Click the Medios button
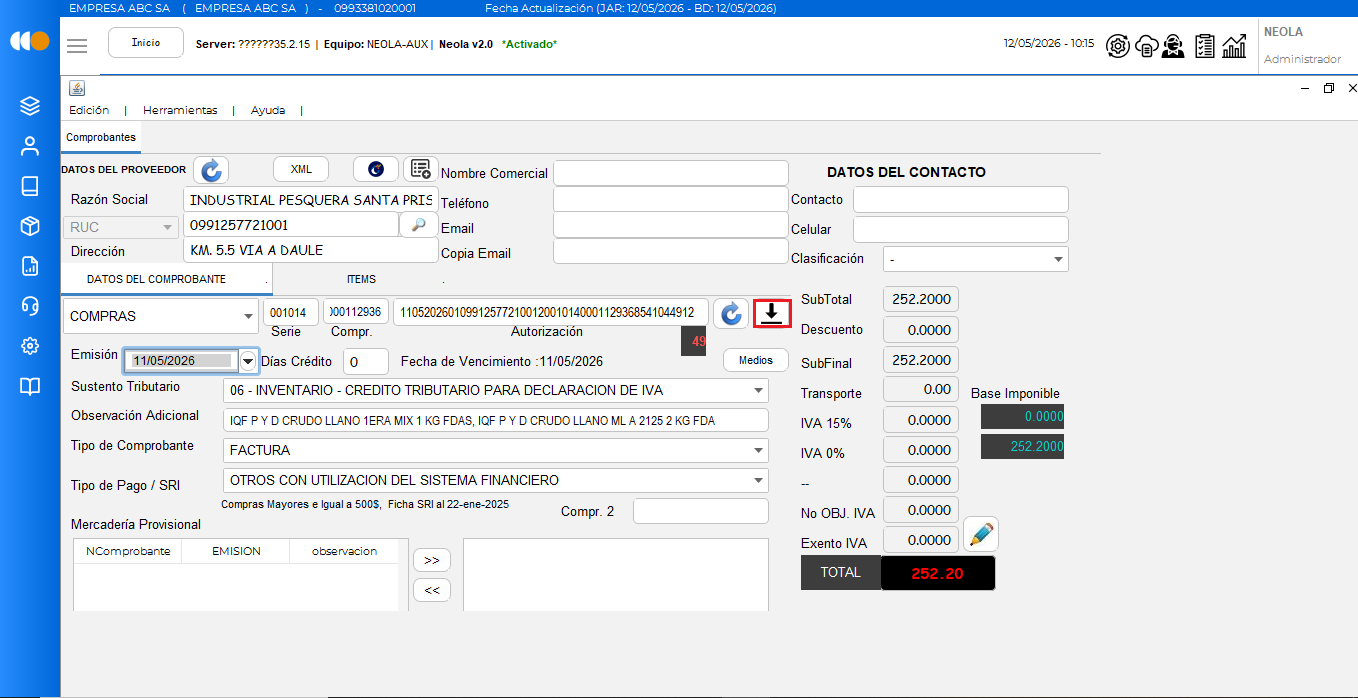Viewport: 1358px width, 698px height. click(756, 360)
